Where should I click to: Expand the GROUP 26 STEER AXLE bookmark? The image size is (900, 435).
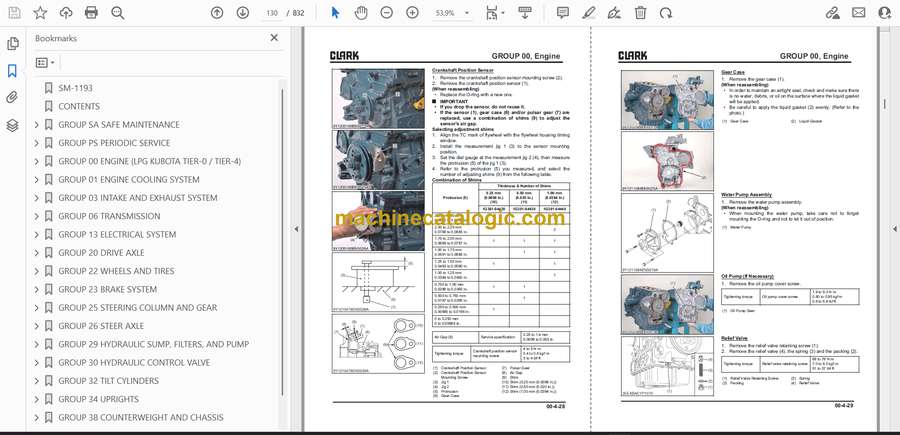click(36, 326)
